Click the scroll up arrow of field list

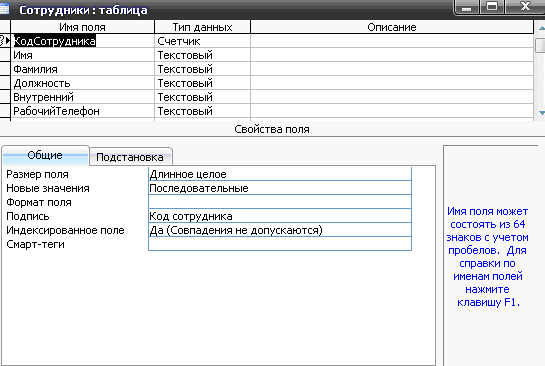click(541, 28)
